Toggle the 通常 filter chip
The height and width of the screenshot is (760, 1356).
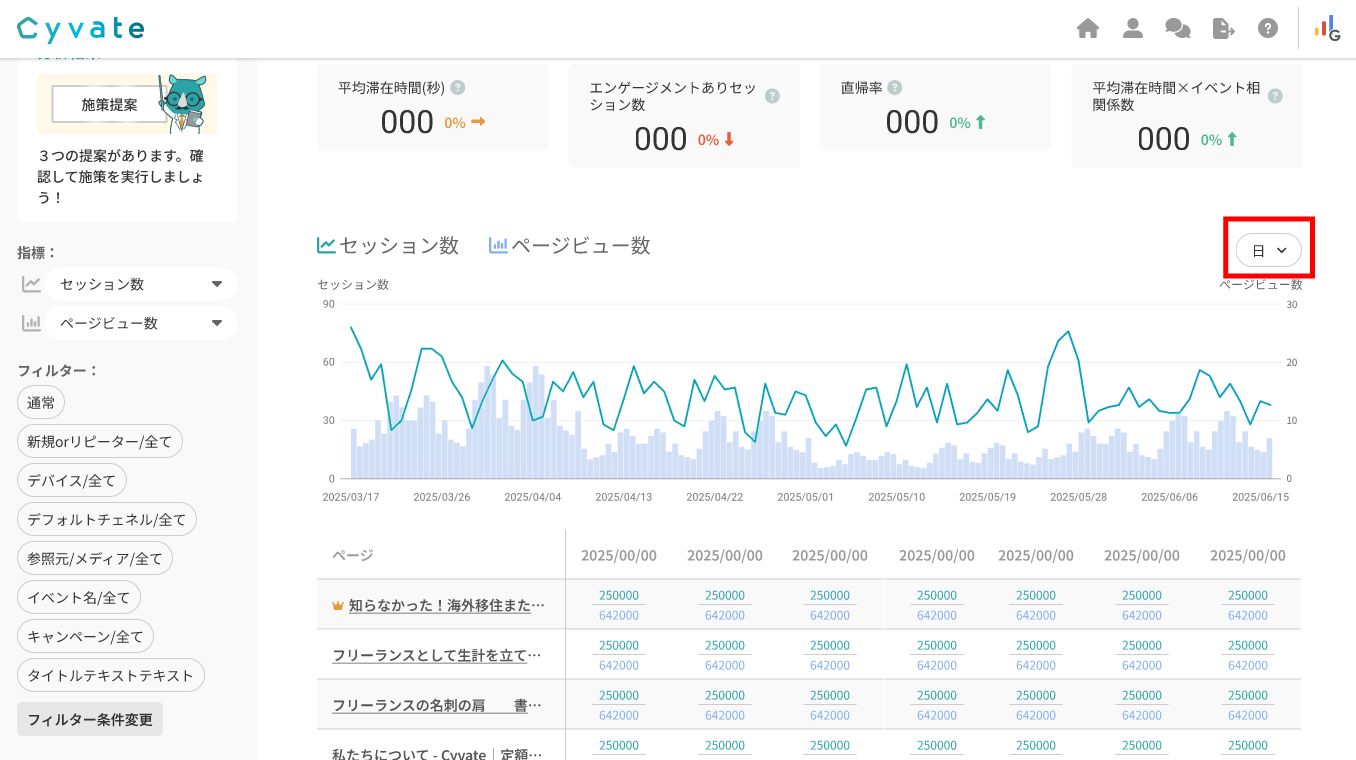pyautogui.click(x=41, y=403)
